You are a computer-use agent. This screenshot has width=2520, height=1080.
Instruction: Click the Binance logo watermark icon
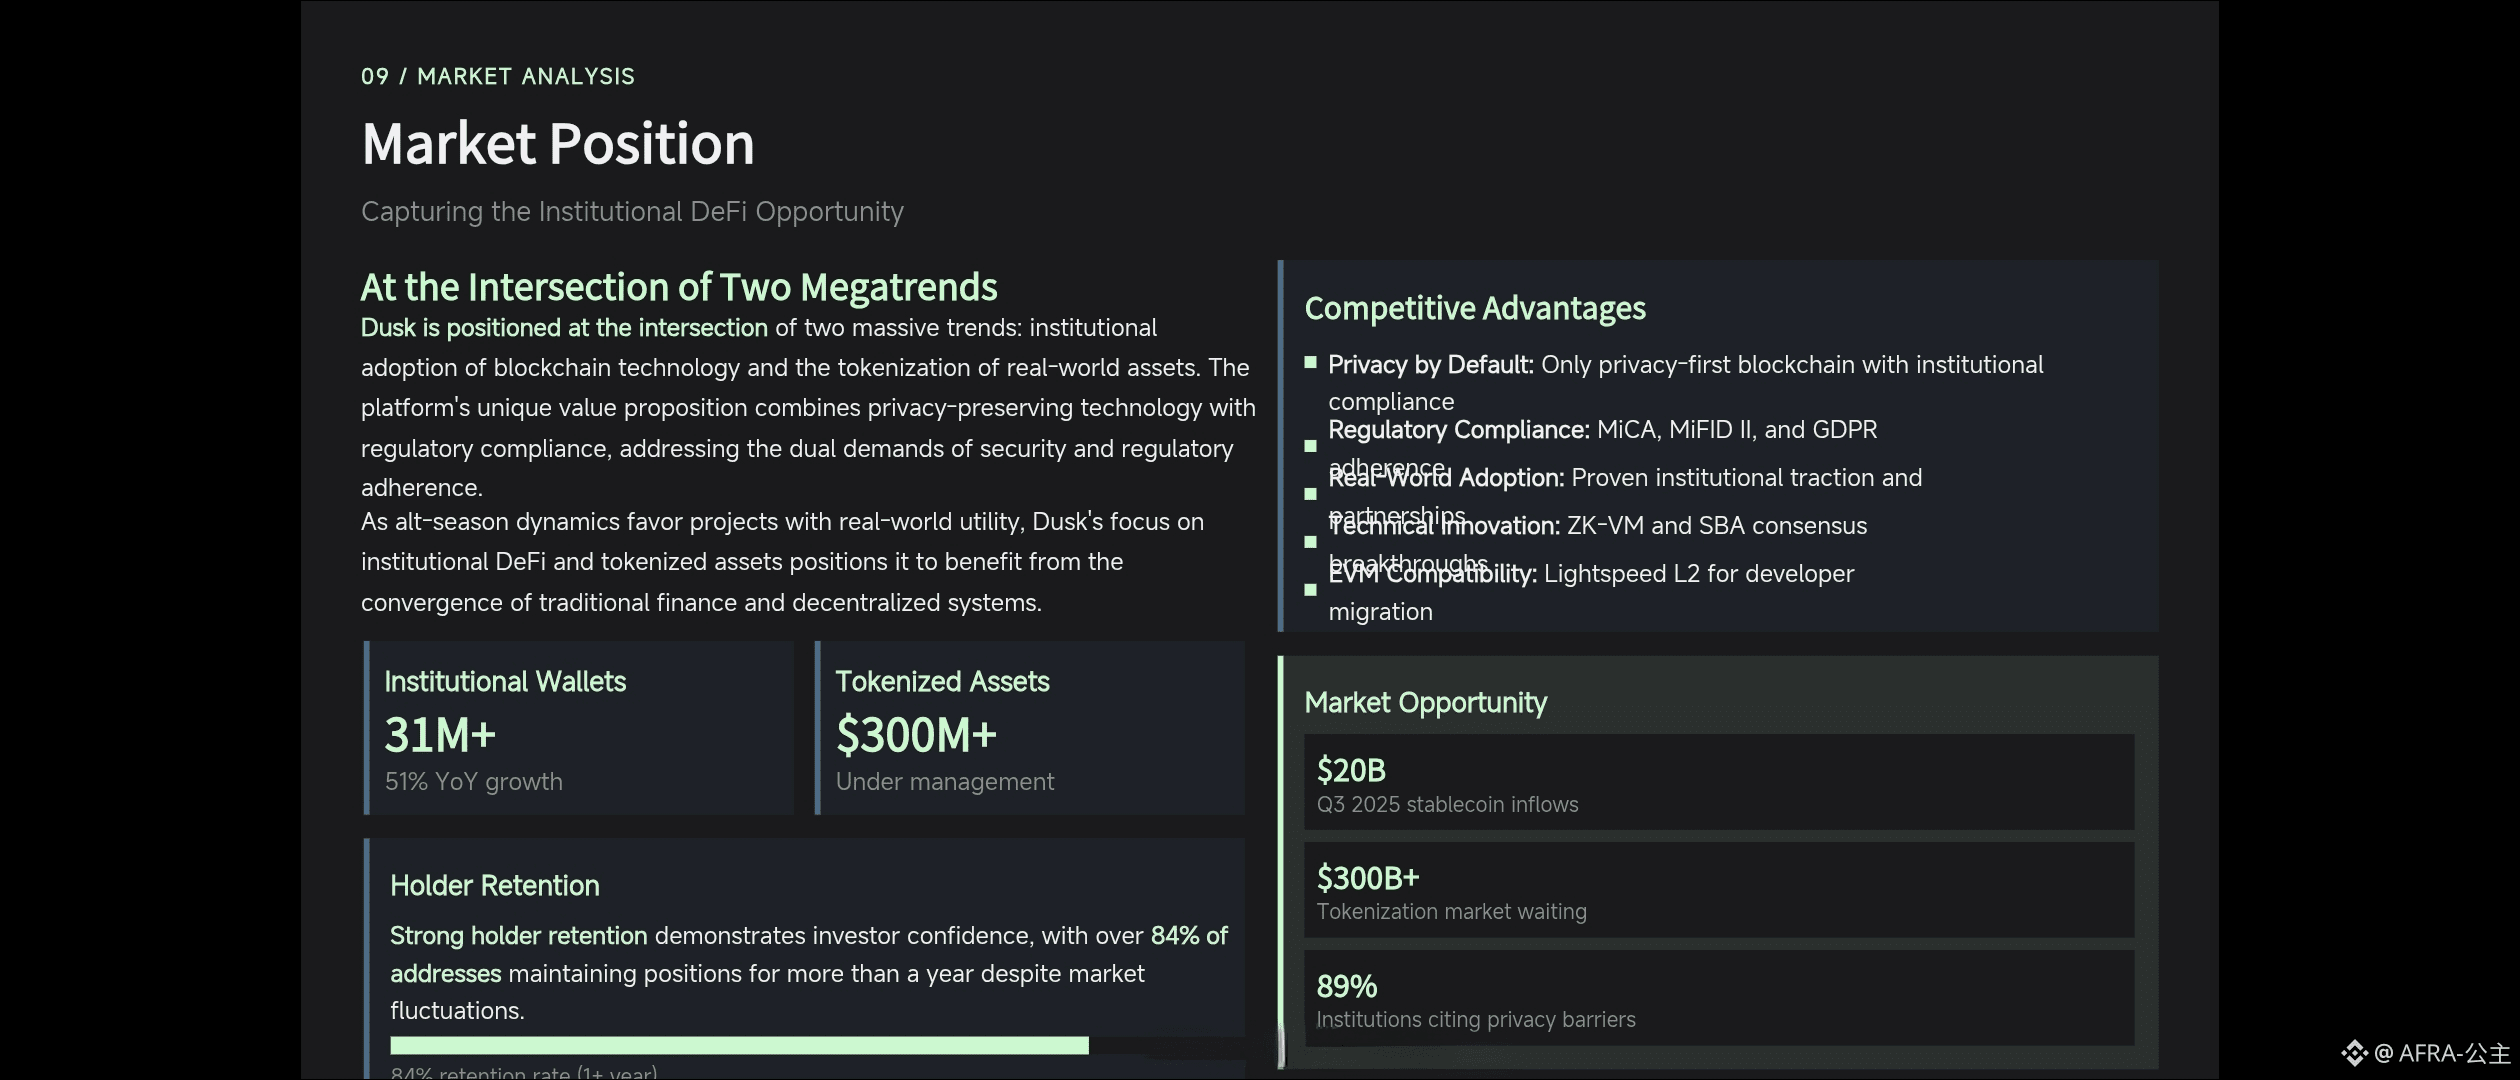(x=2354, y=1053)
